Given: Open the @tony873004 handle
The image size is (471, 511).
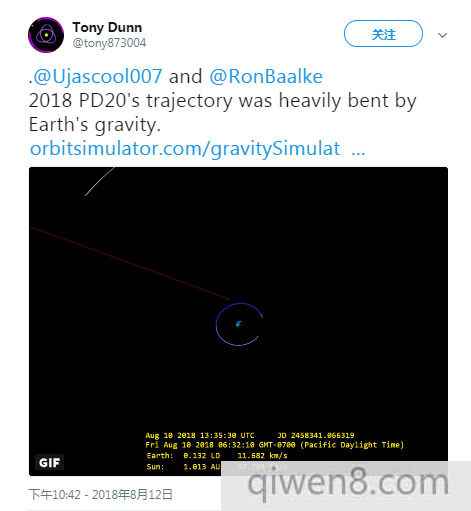Looking at the screenshot, I should coord(109,43).
